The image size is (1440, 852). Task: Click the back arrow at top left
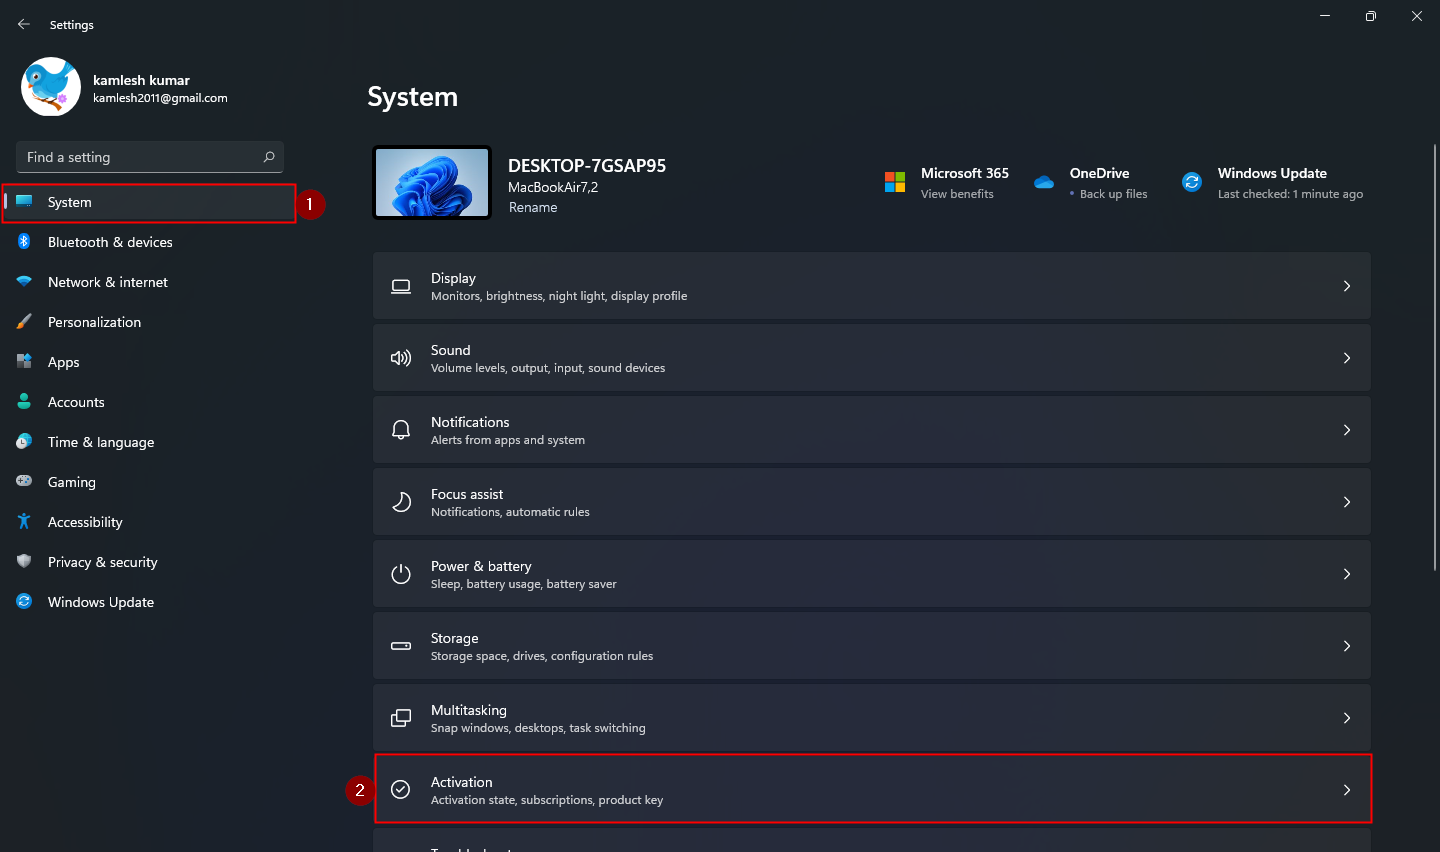click(x=23, y=23)
